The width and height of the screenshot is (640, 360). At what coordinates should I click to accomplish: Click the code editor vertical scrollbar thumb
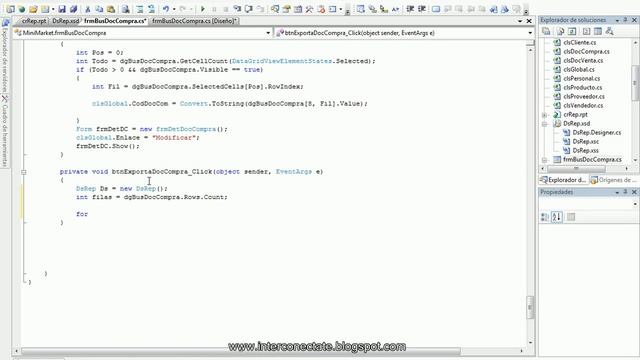point(530,308)
